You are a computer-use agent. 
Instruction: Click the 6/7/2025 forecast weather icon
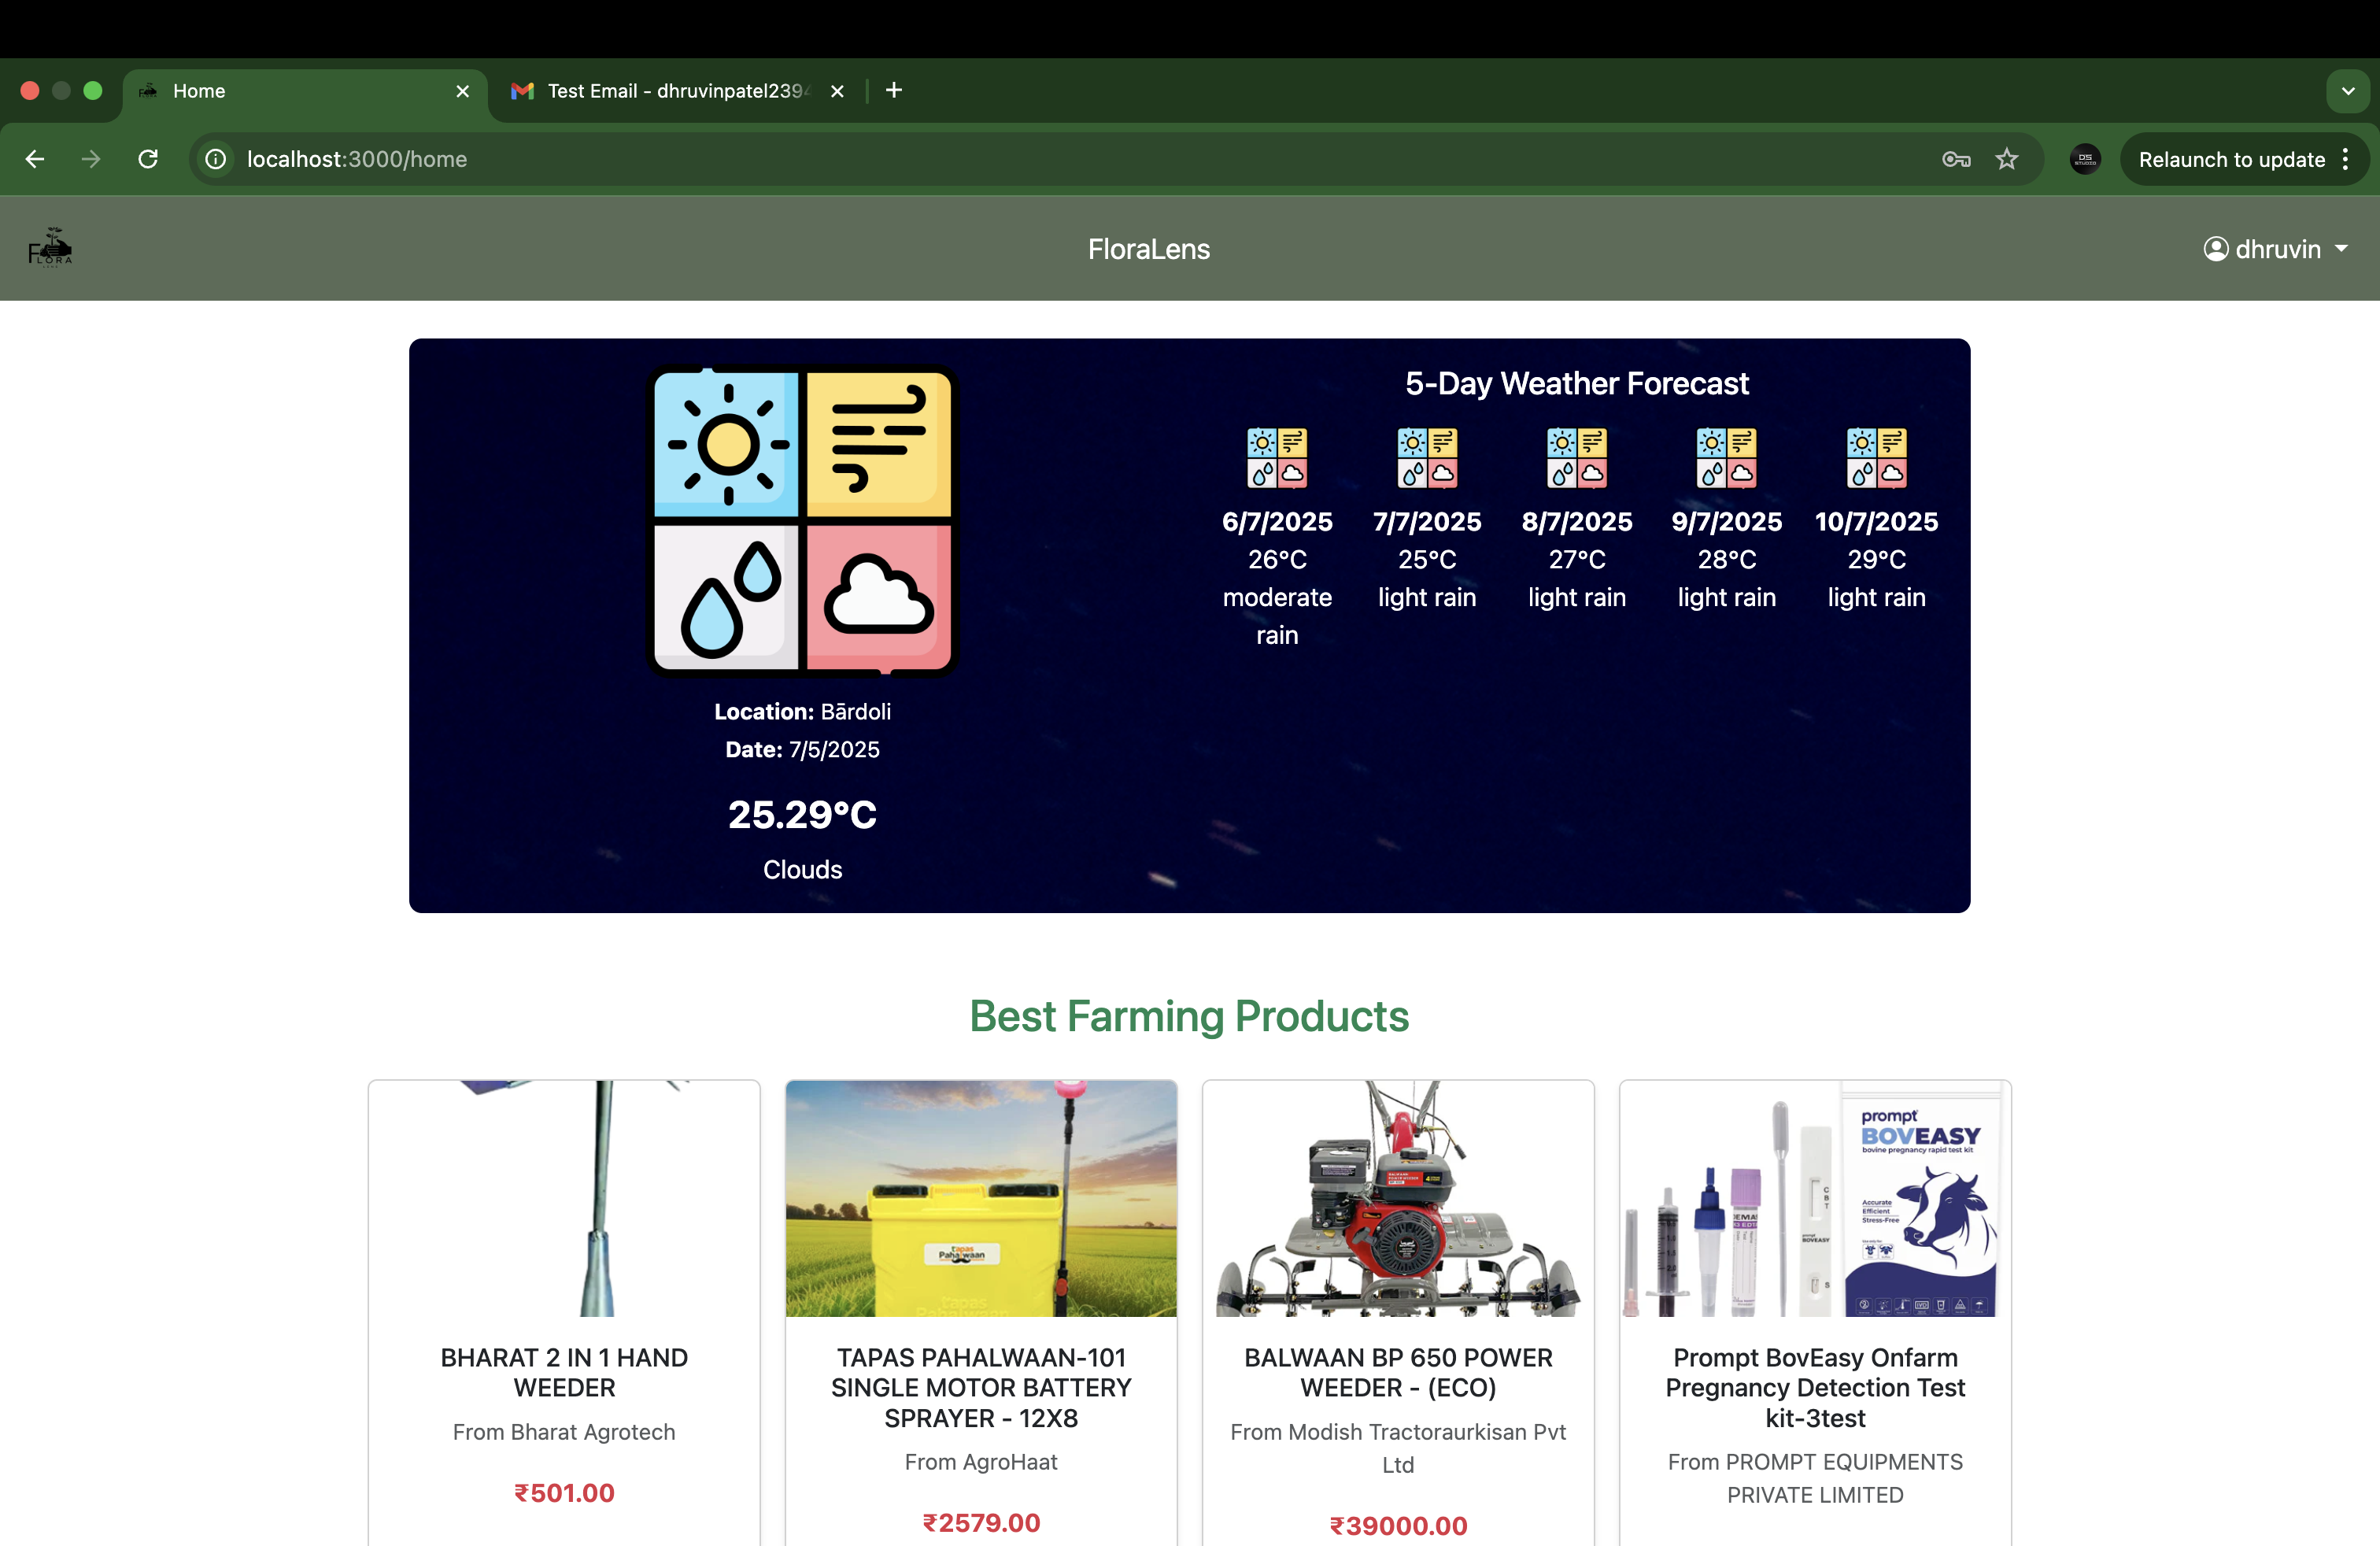click(x=1277, y=458)
